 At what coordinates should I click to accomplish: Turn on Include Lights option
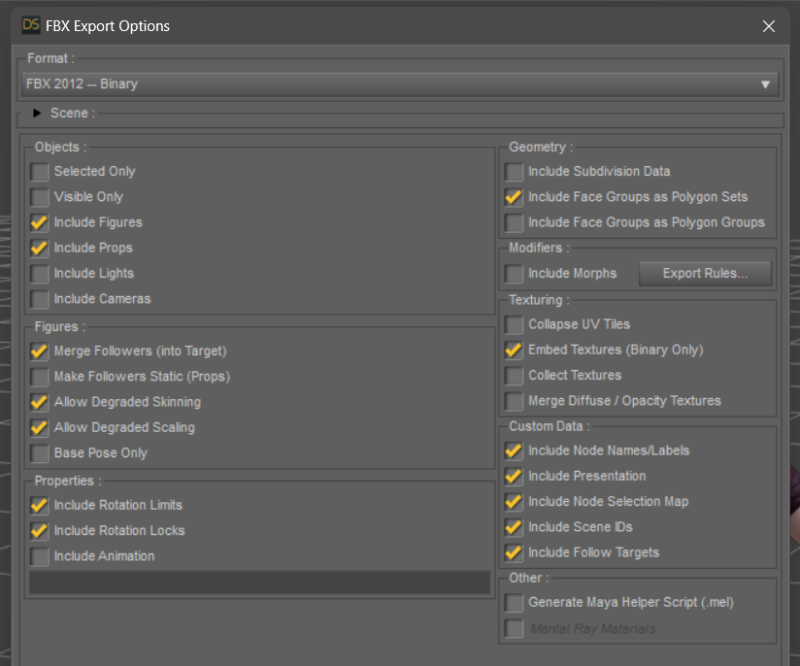point(40,273)
